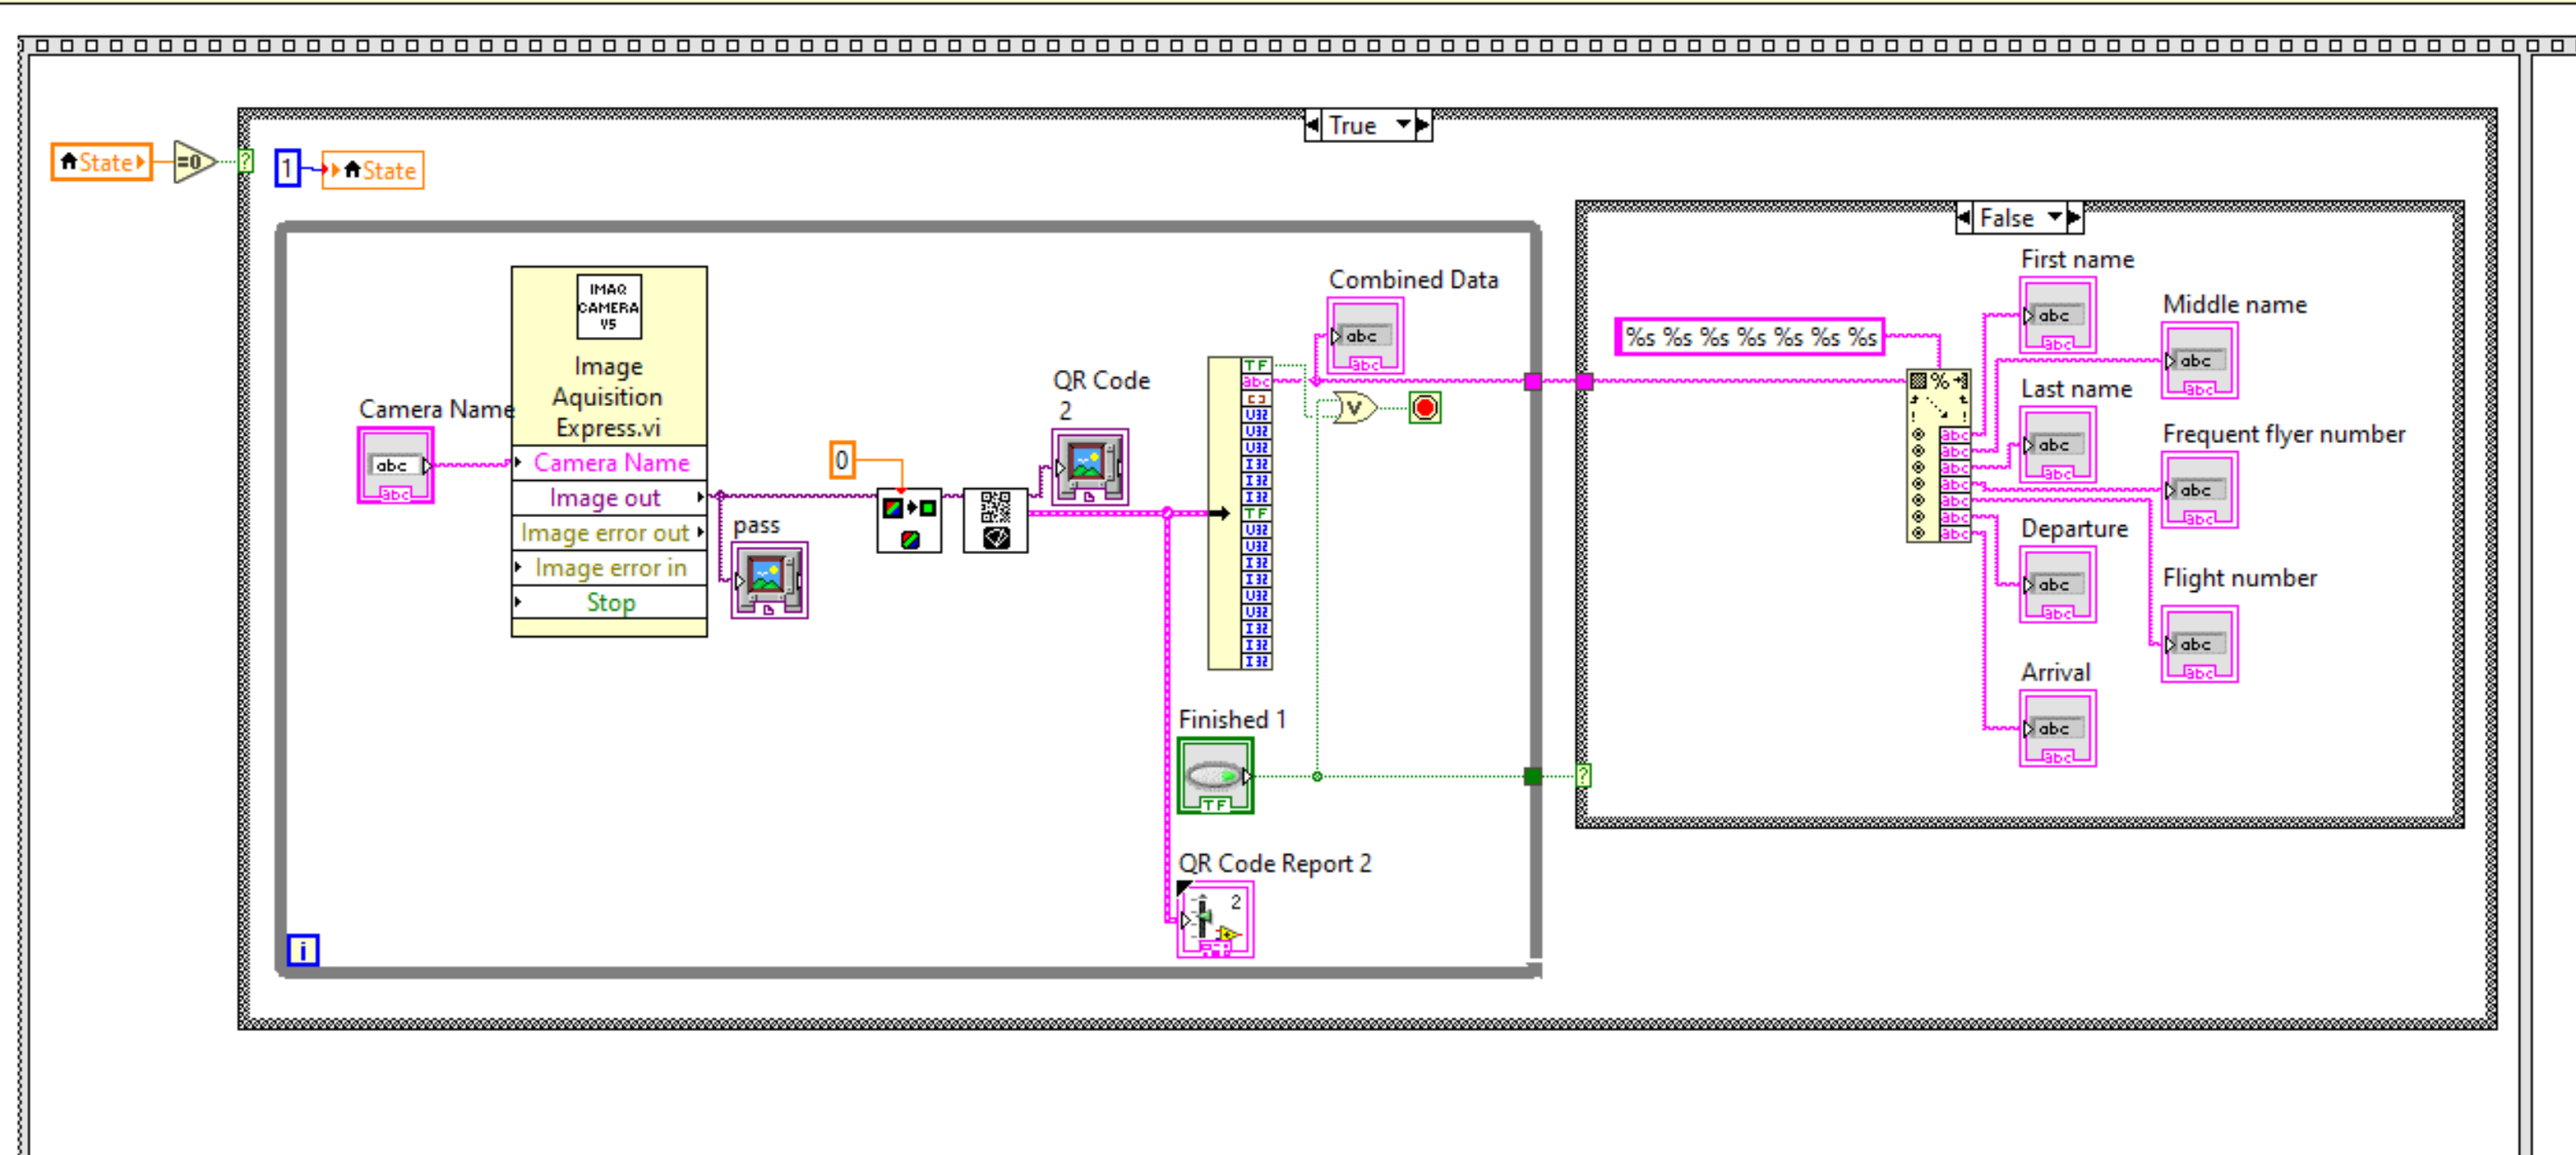Click the inner case selector question terminal
2576x1155 pixels.
click(x=1583, y=776)
